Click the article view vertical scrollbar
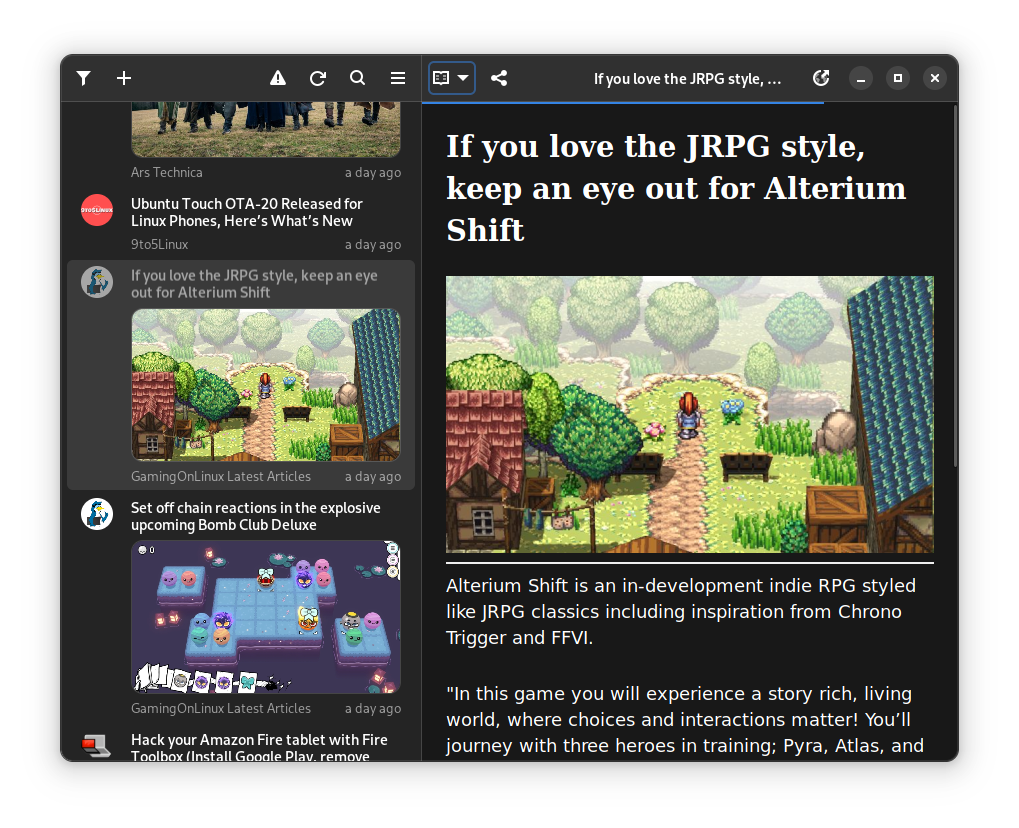Screen dimensions: 1019x828 tap(955, 286)
